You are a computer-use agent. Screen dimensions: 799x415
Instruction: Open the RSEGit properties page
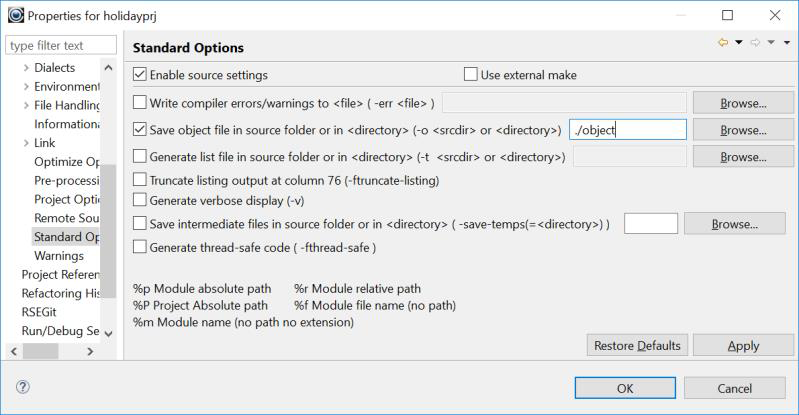pyautogui.click(x=39, y=312)
